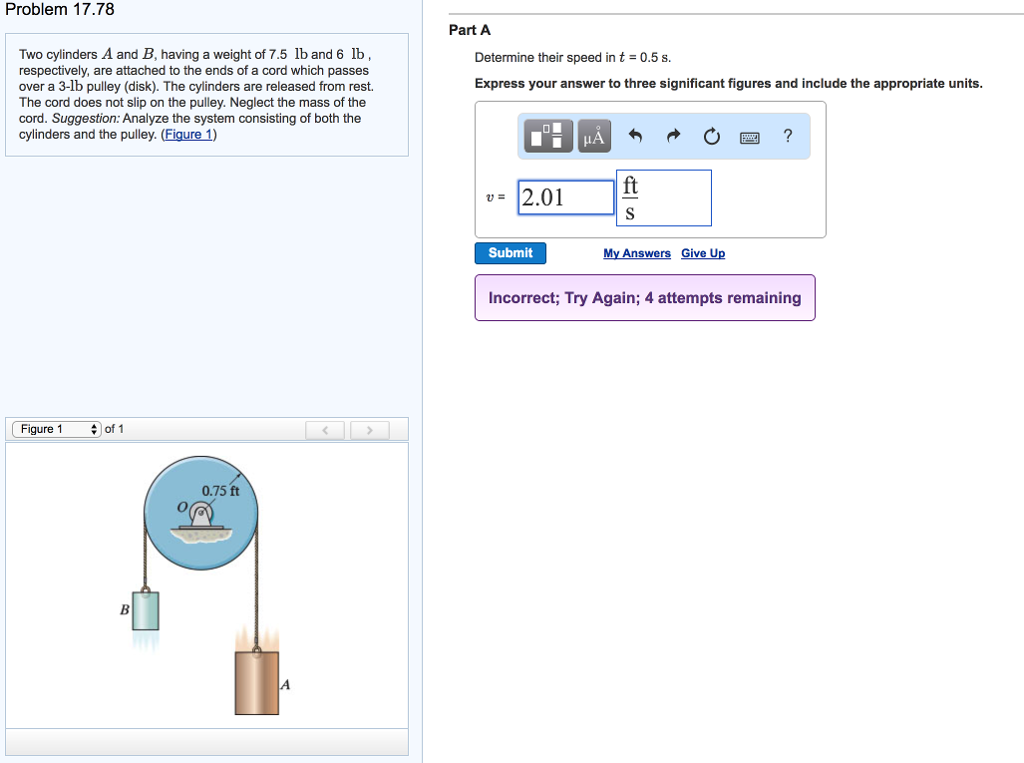
Task: Open Figure 1 link in problem statement
Action: (188, 134)
